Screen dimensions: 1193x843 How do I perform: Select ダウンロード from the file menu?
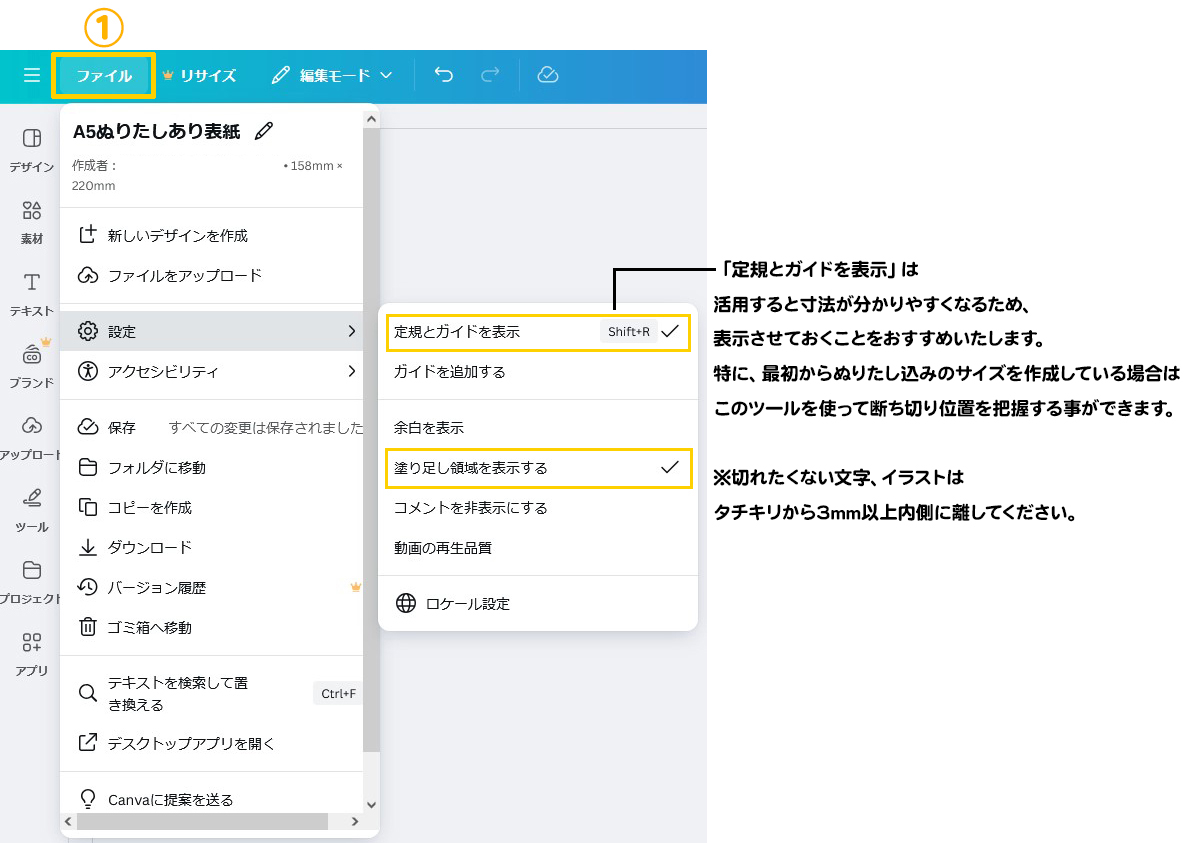(150, 547)
